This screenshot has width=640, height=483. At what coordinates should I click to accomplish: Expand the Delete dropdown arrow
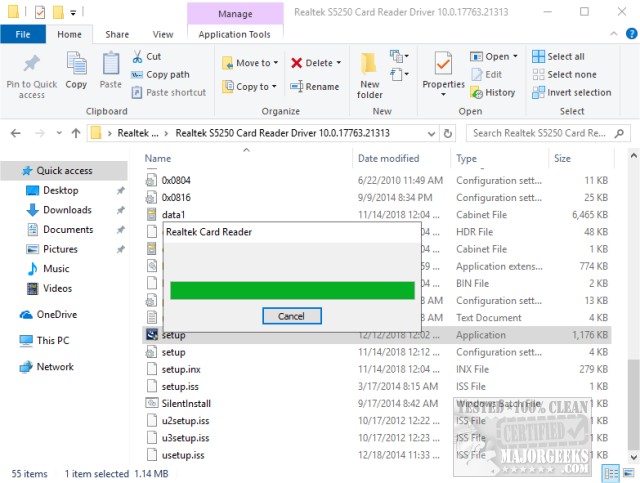339,63
